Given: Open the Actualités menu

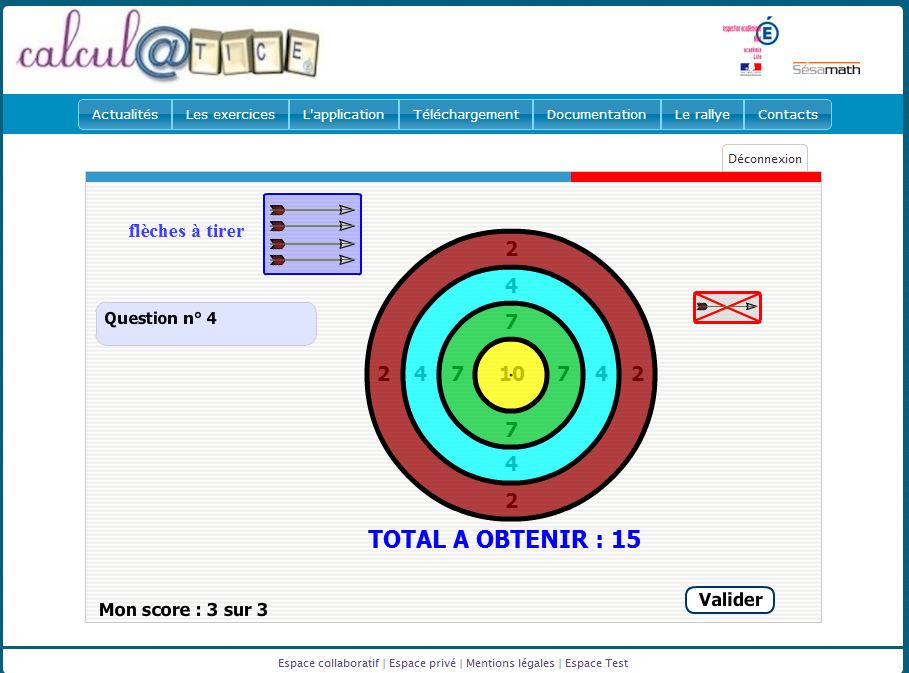Looking at the screenshot, I should (125, 115).
